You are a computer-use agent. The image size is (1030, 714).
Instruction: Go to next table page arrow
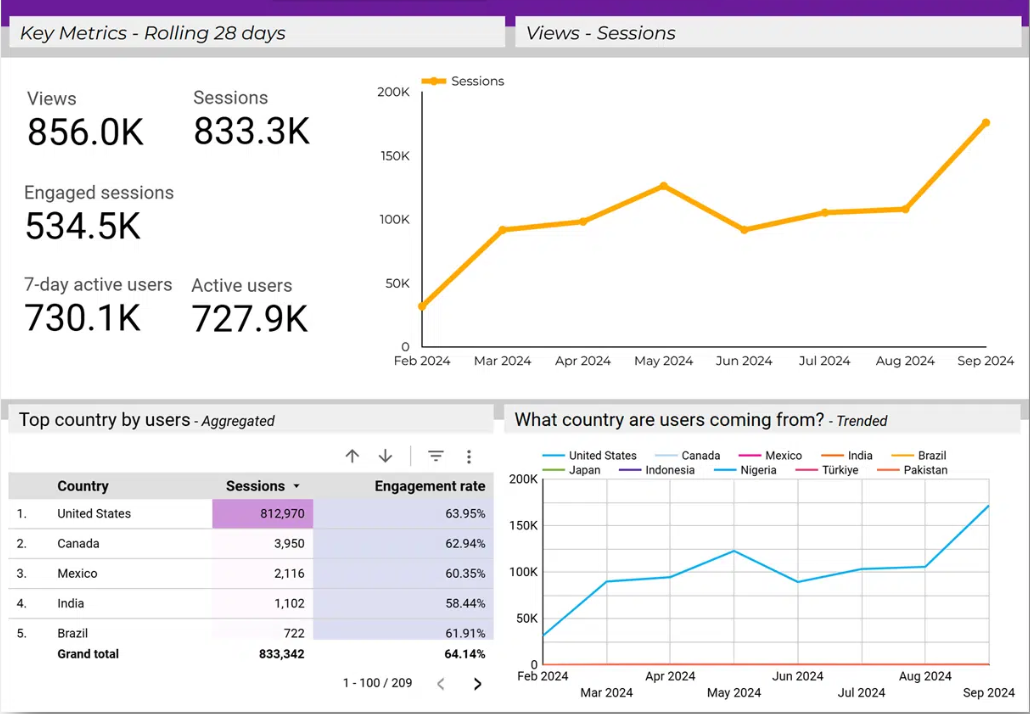tap(477, 684)
